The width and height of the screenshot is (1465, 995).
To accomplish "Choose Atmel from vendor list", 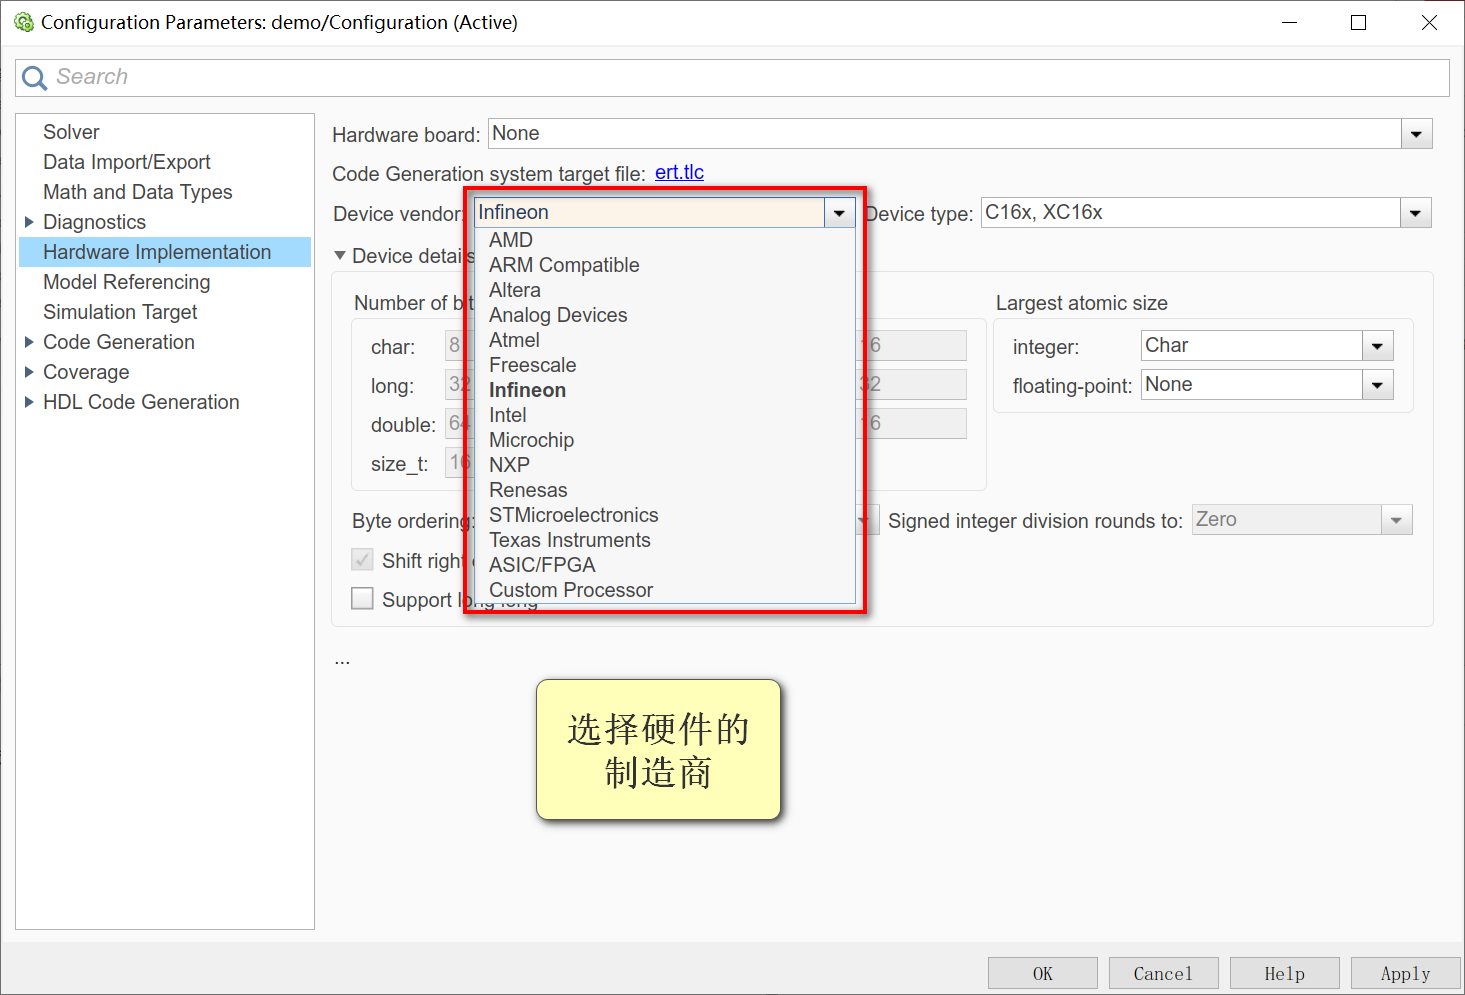I will [514, 340].
